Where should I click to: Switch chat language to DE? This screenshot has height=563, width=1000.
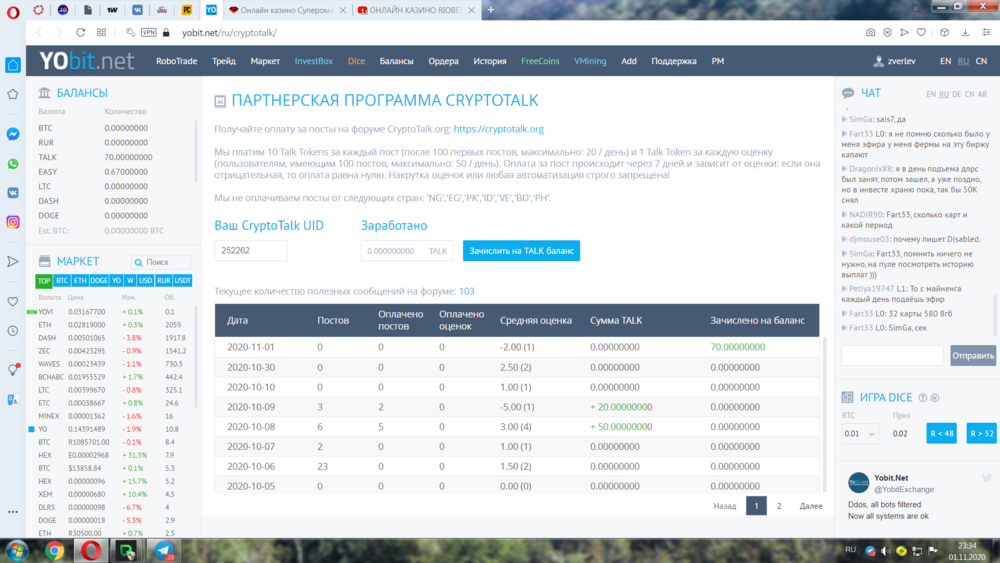(956, 94)
